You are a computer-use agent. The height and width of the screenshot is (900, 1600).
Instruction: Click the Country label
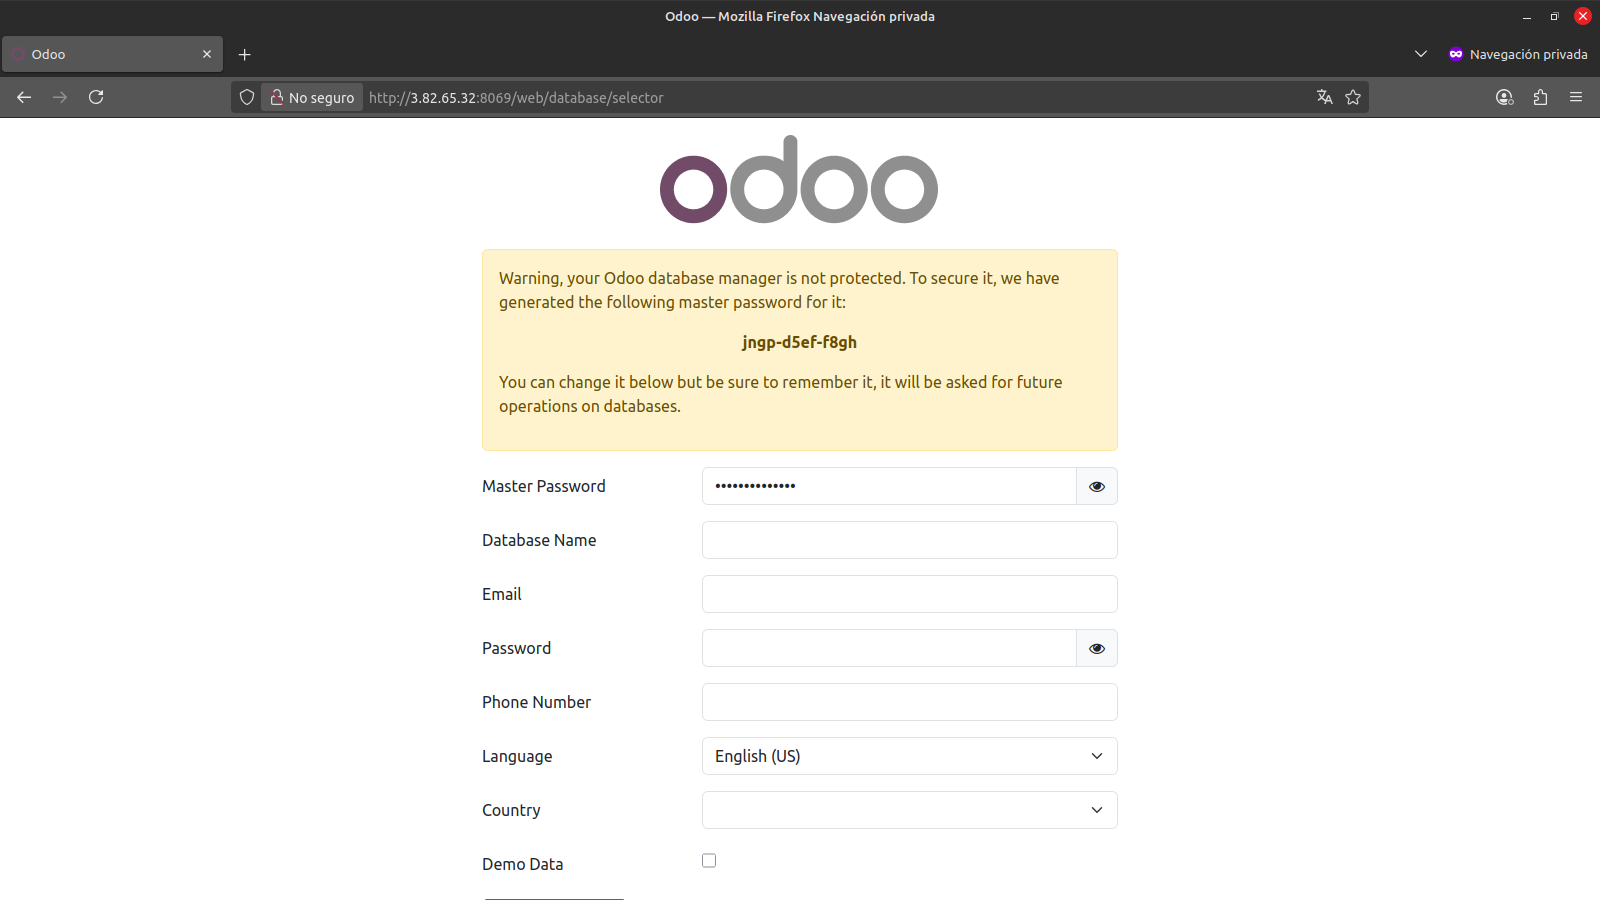pyautogui.click(x=511, y=810)
